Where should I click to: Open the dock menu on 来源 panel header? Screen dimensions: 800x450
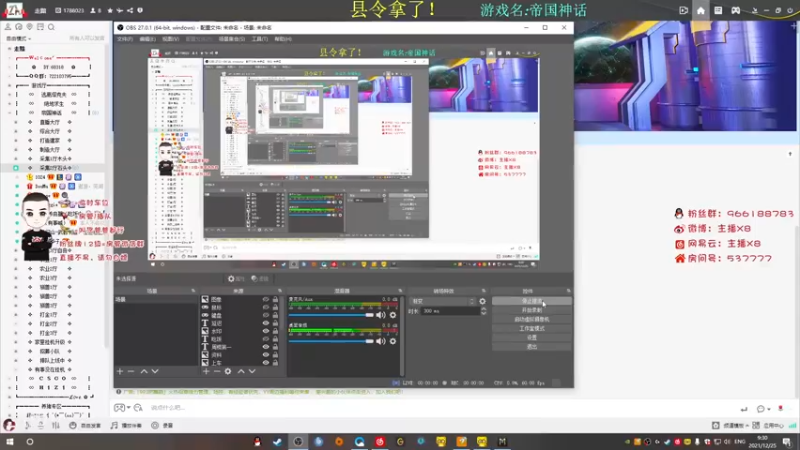point(280,291)
